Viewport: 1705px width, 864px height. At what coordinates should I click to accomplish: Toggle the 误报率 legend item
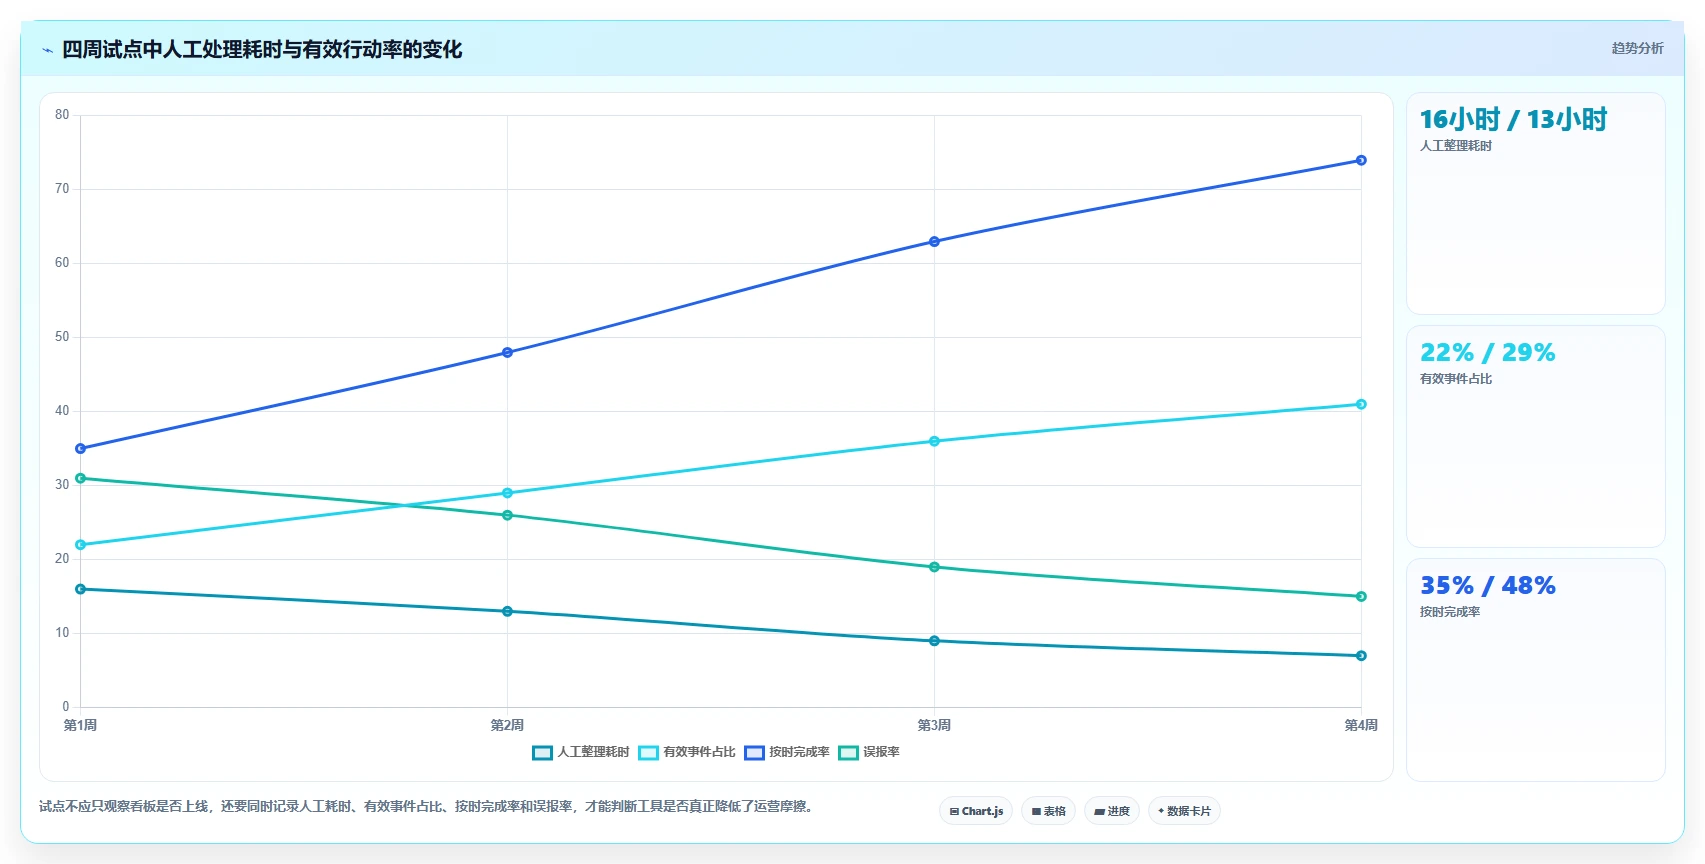869,752
